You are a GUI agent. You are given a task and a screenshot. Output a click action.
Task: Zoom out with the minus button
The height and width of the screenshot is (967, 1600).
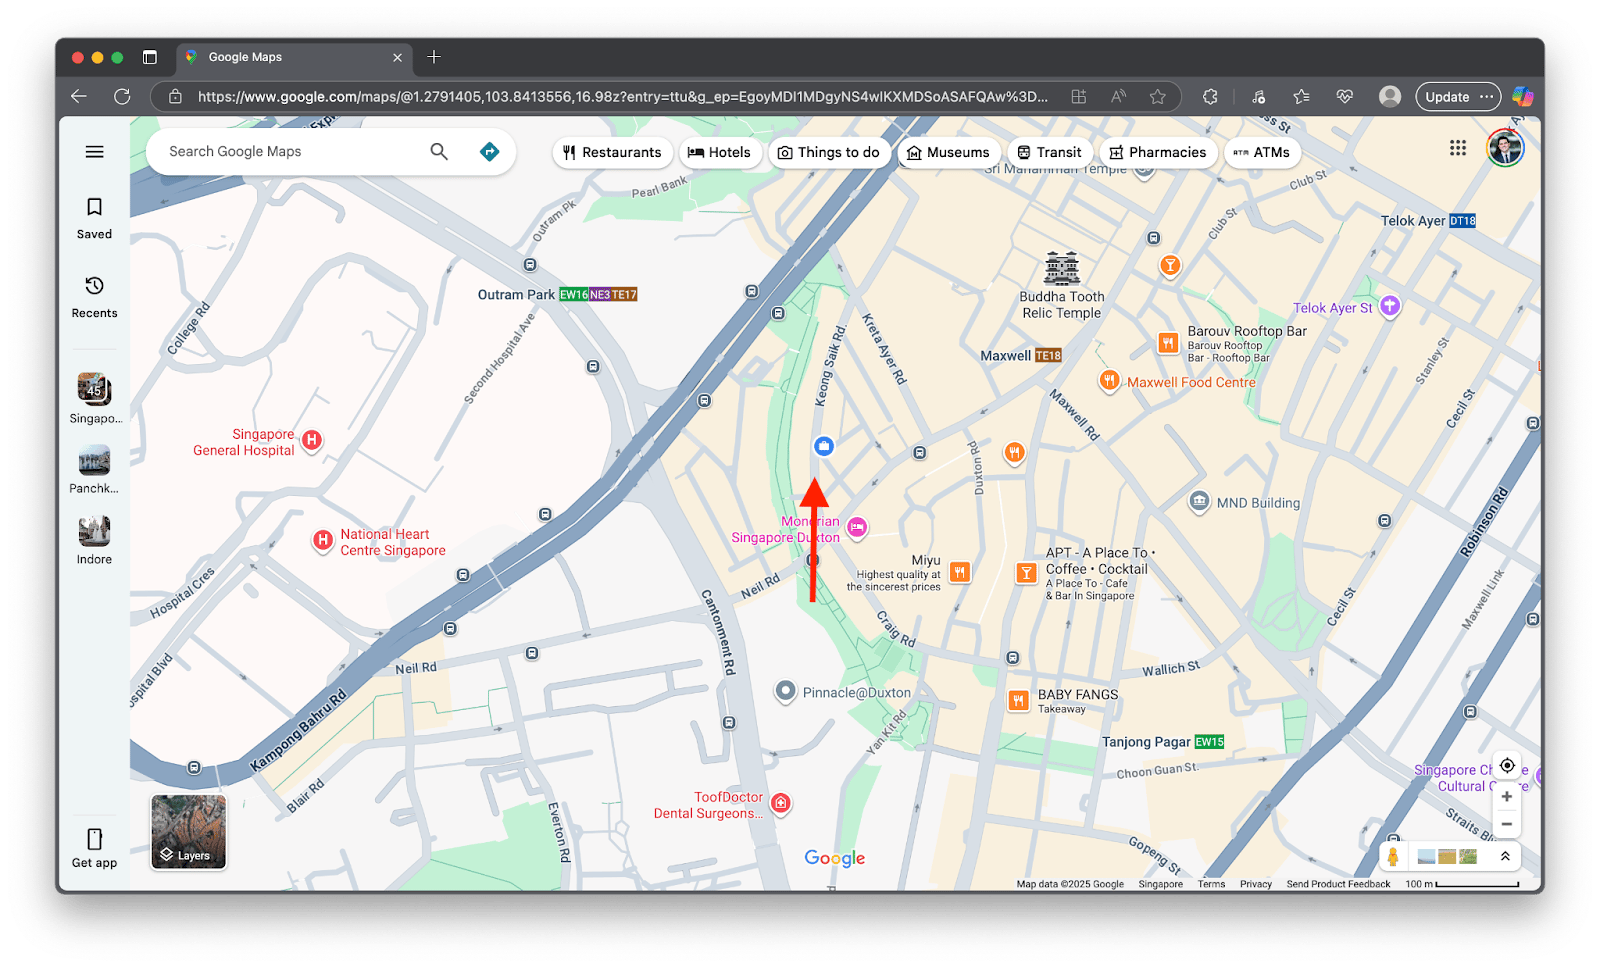(1507, 824)
